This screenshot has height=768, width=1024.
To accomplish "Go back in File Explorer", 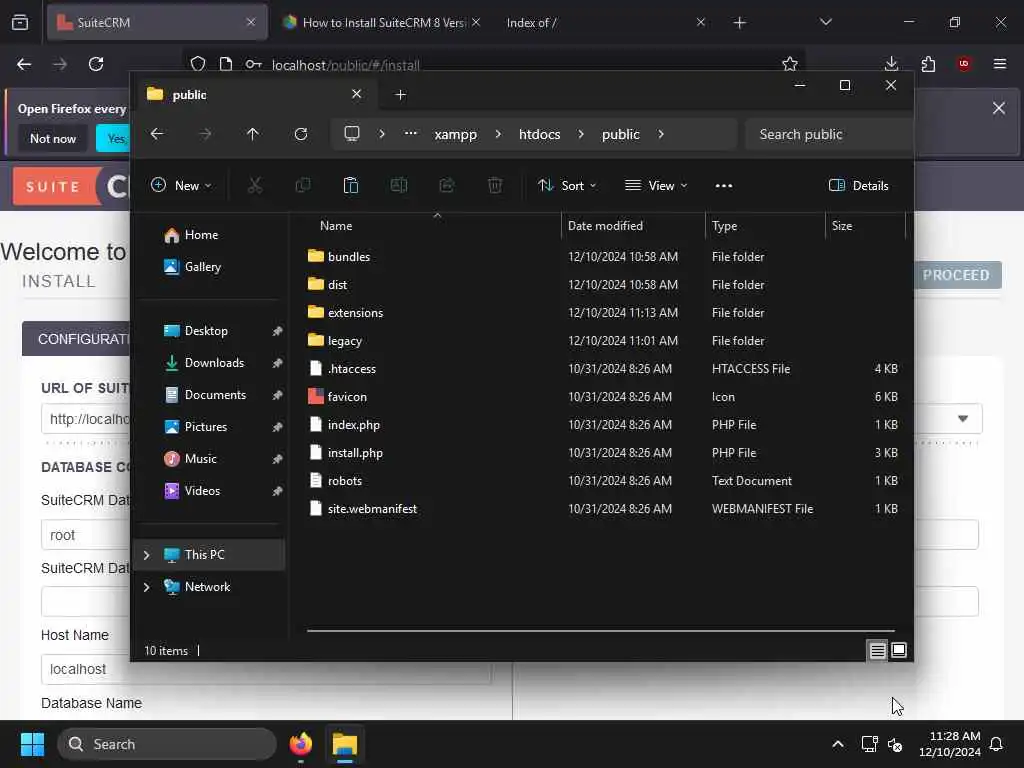I will (157, 134).
